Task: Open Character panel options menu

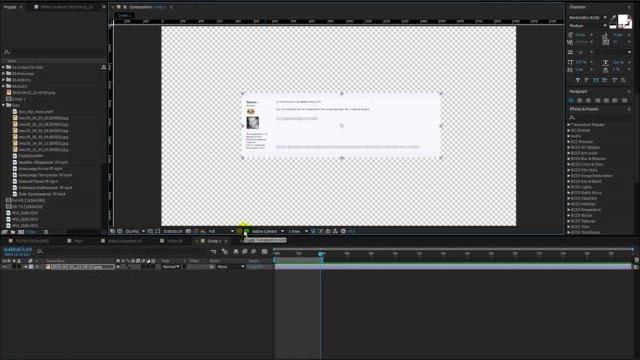Action: coord(629,7)
